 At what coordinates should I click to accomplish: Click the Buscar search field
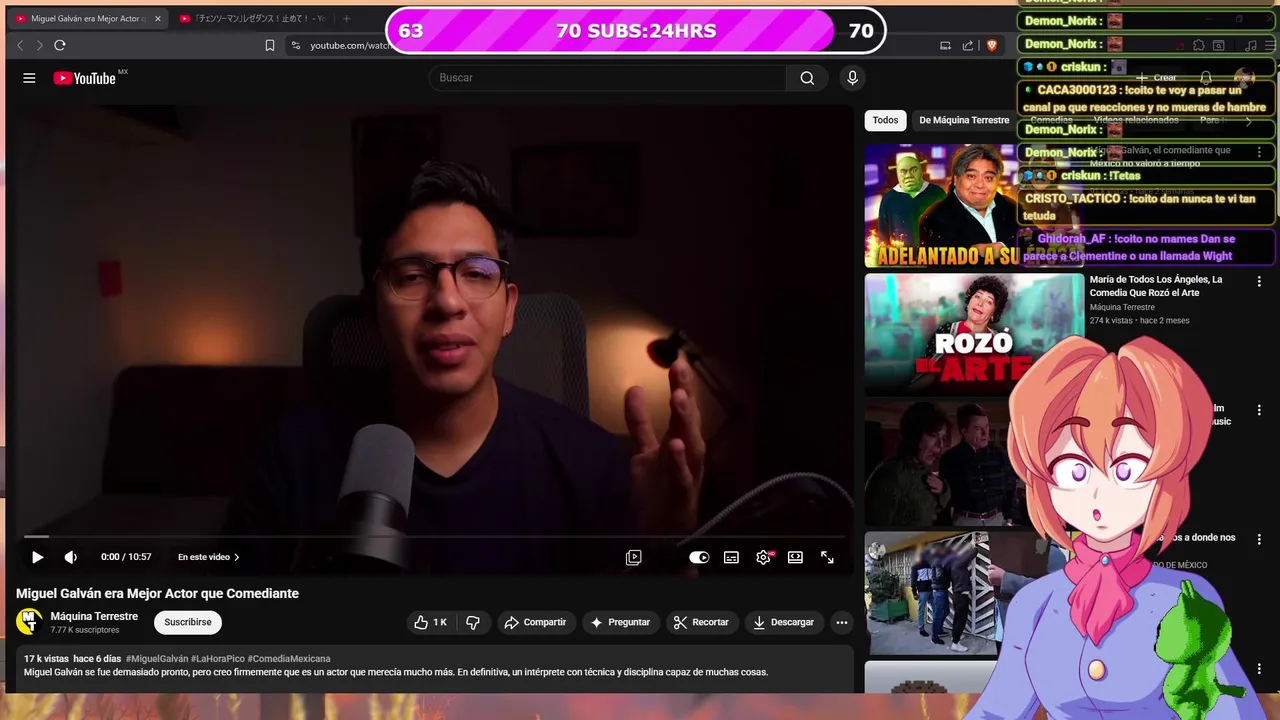[x=608, y=78]
